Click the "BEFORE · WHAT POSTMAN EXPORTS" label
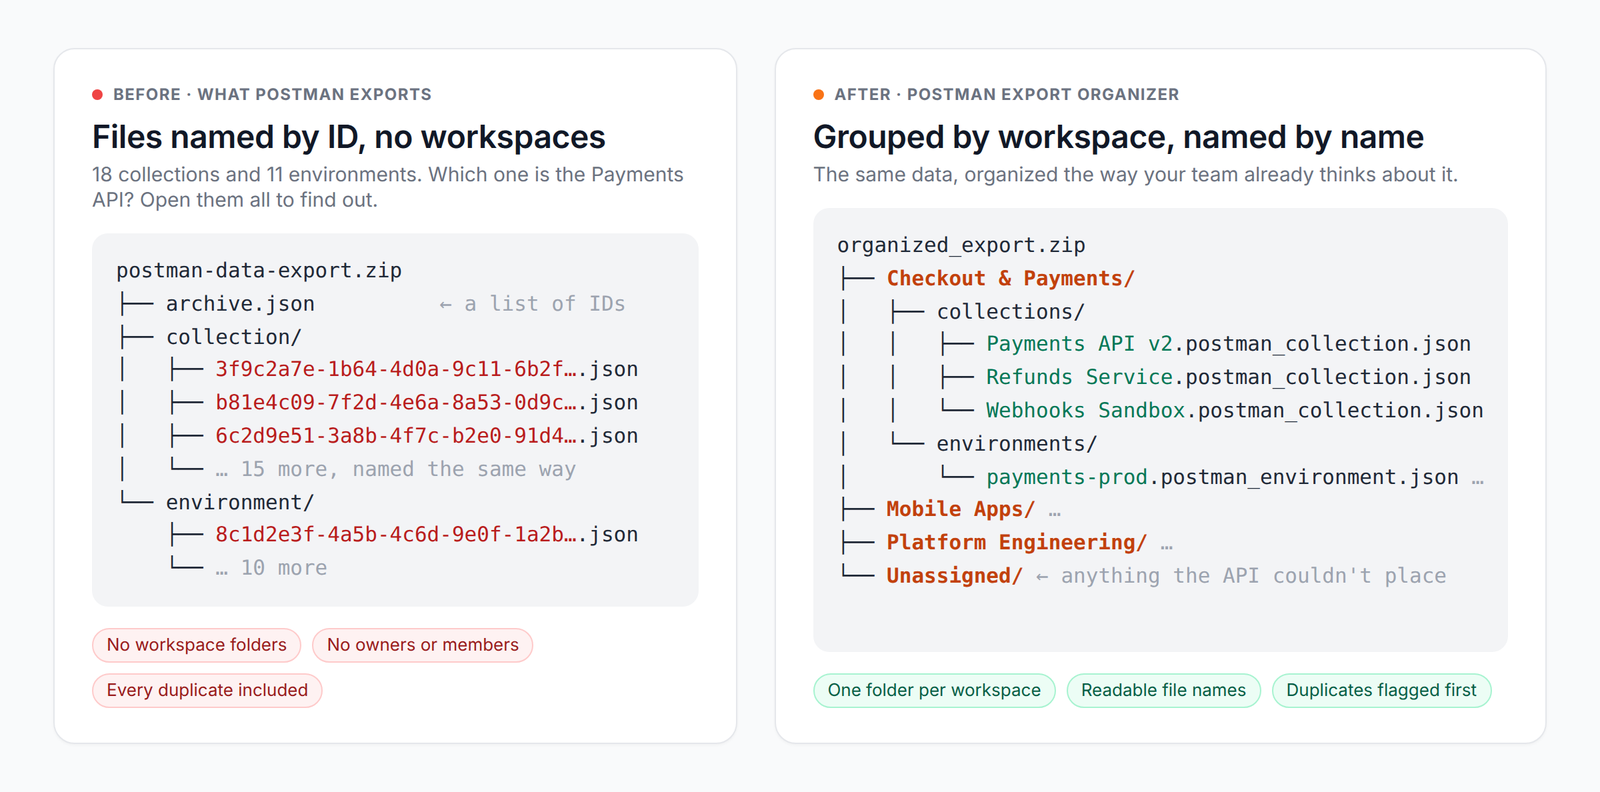 point(272,94)
